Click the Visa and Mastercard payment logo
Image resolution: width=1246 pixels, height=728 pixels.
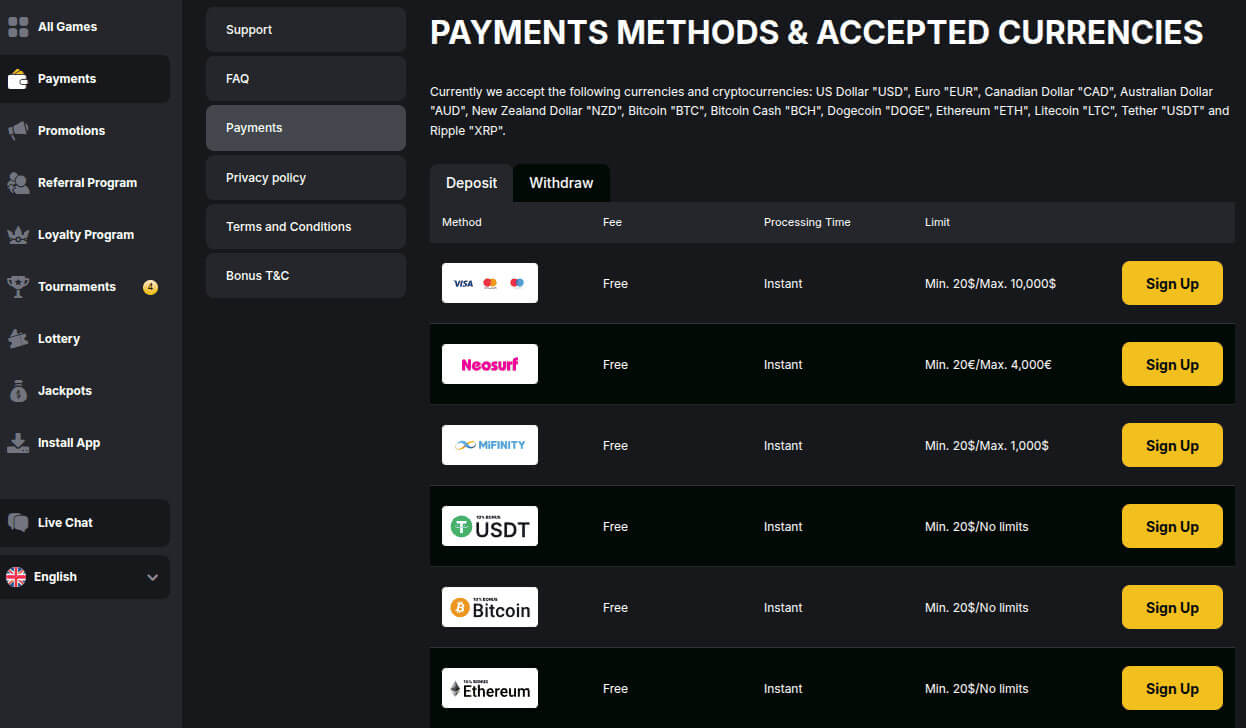click(489, 283)
